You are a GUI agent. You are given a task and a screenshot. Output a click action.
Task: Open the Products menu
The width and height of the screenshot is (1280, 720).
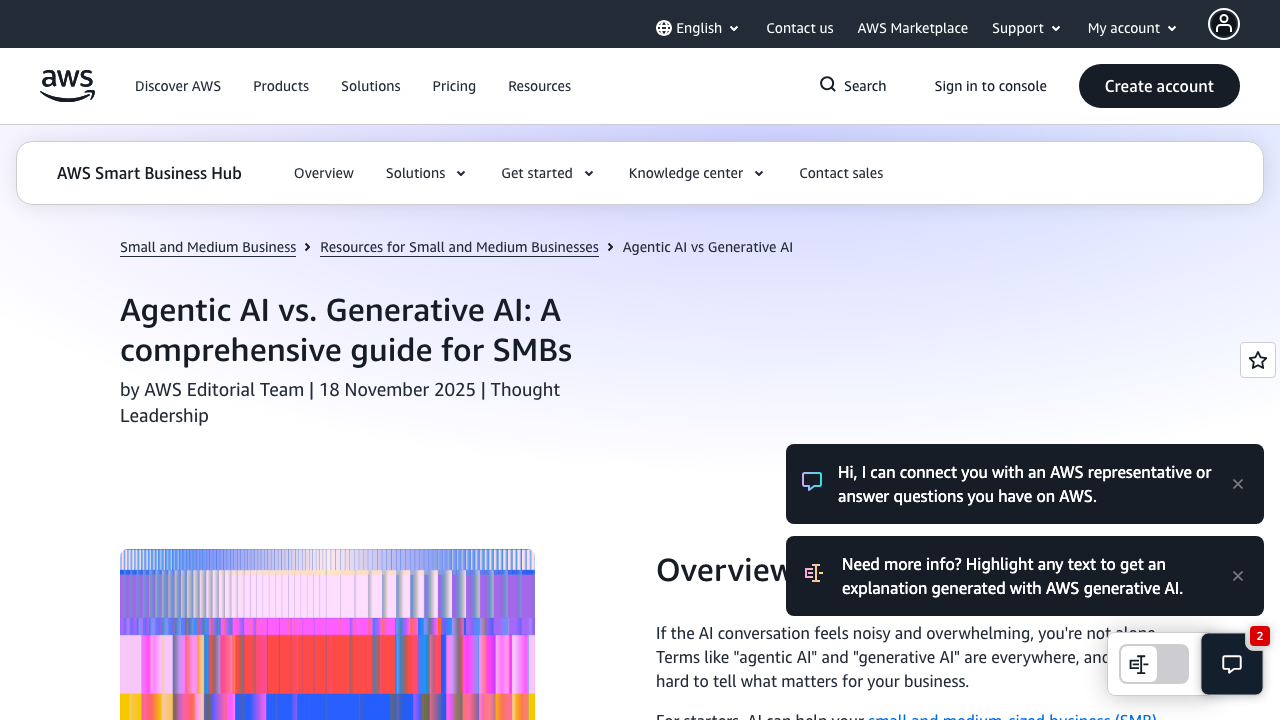click(x=281, y=86)
